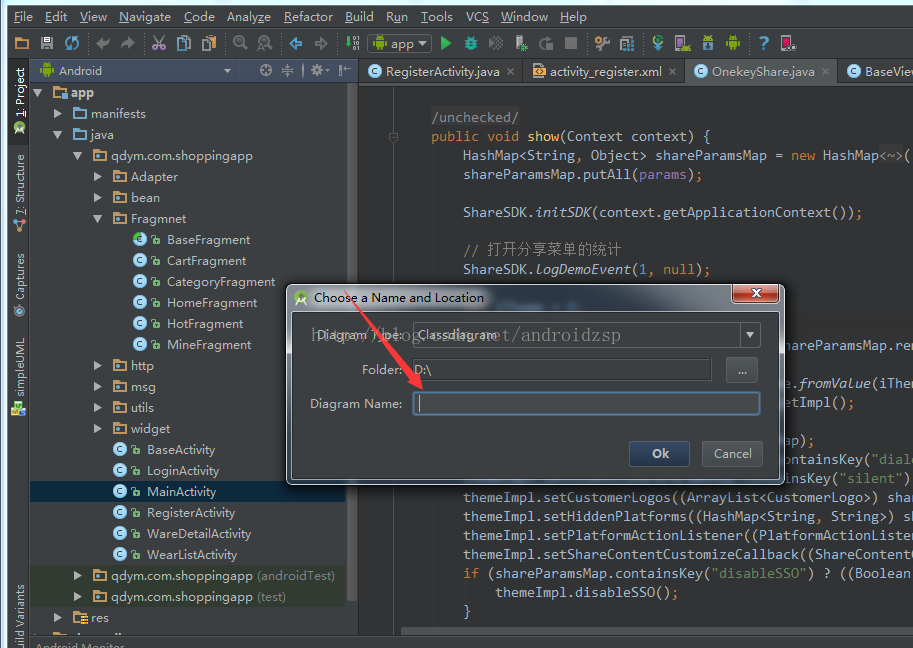The height and width of the screenshot is (648, 913).
Task: Run the app with green play icon
Action: pyautogui.click(x=446, y=43)
